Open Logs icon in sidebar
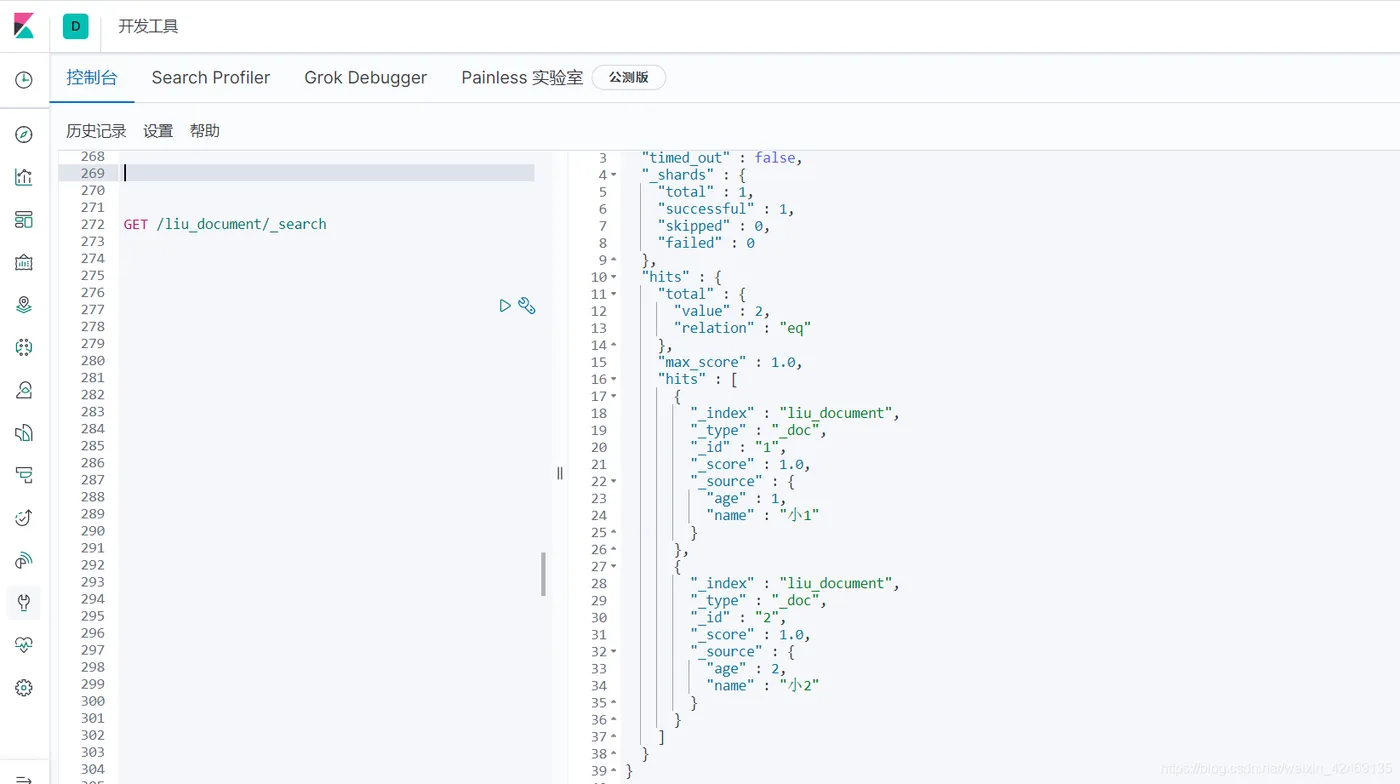This screenshot has height=784, width=1400. coord(24,432)
